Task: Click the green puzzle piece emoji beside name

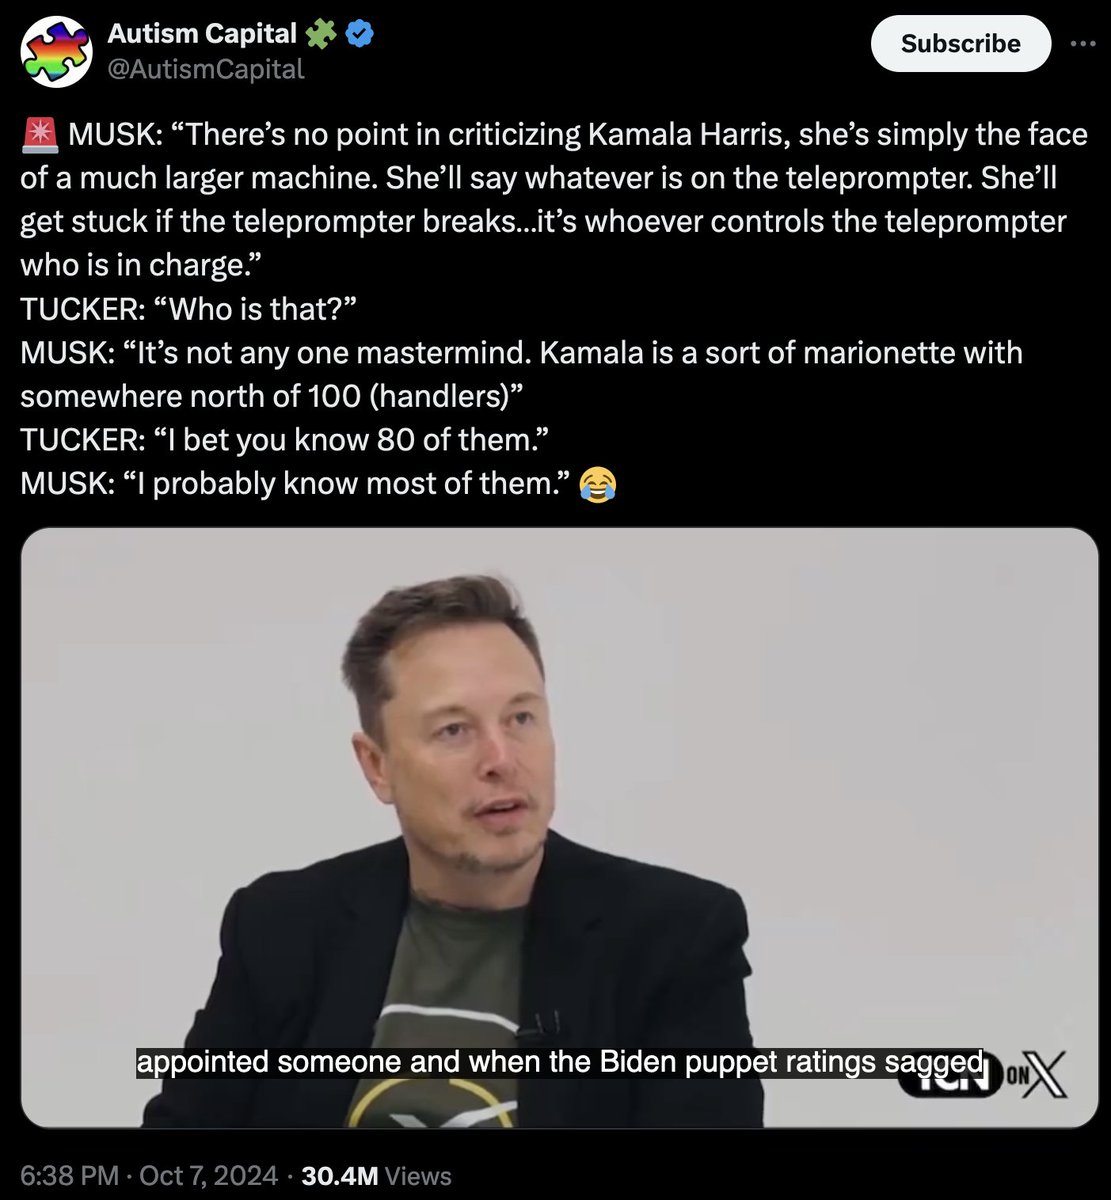Action: click(x=322, y=34)
